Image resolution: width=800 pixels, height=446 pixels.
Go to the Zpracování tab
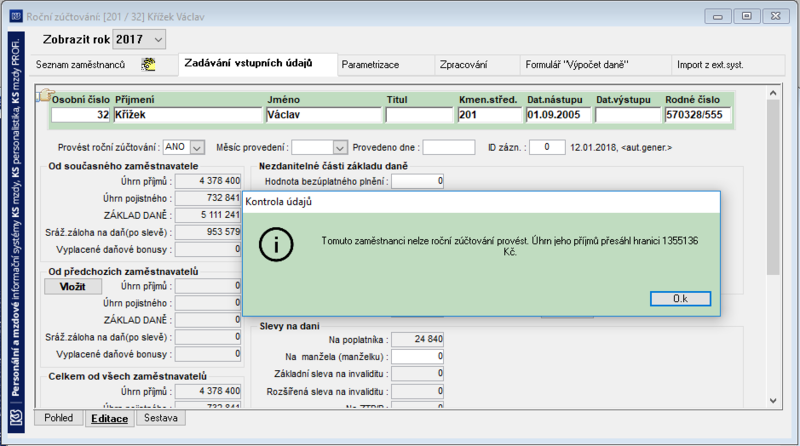478,65
